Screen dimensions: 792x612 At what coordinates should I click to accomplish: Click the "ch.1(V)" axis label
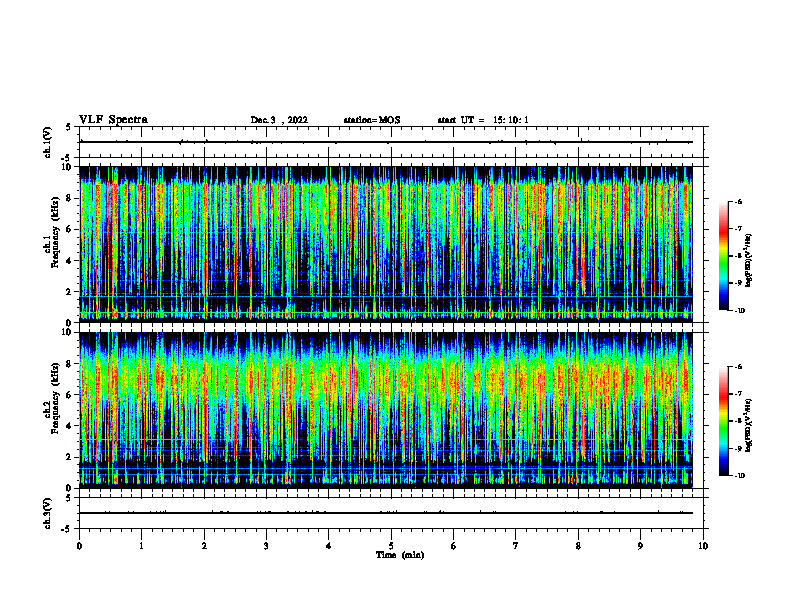click(48, 142)
